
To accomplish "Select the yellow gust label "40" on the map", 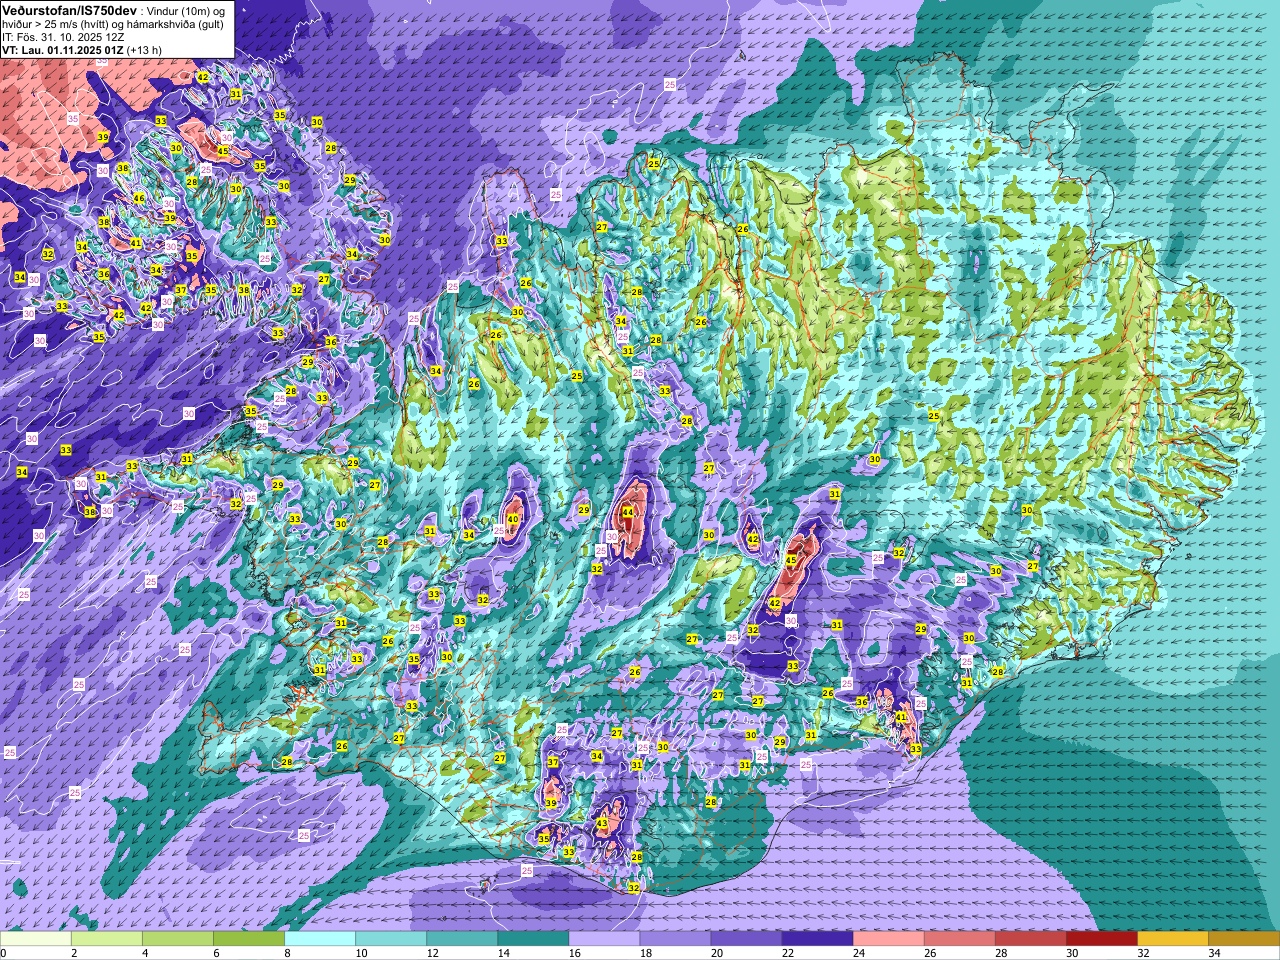I will [513, 519].
